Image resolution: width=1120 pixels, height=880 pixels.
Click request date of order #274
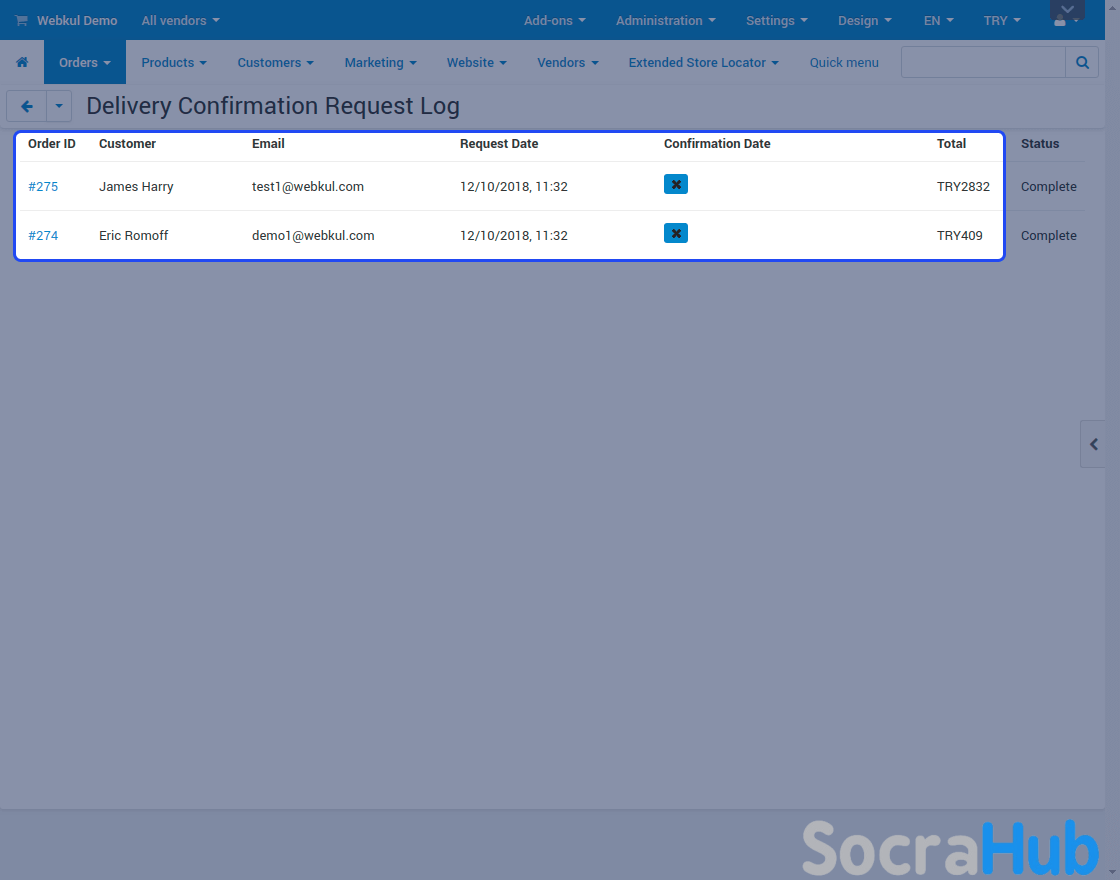pyautogui.click(x=514, y=235)
